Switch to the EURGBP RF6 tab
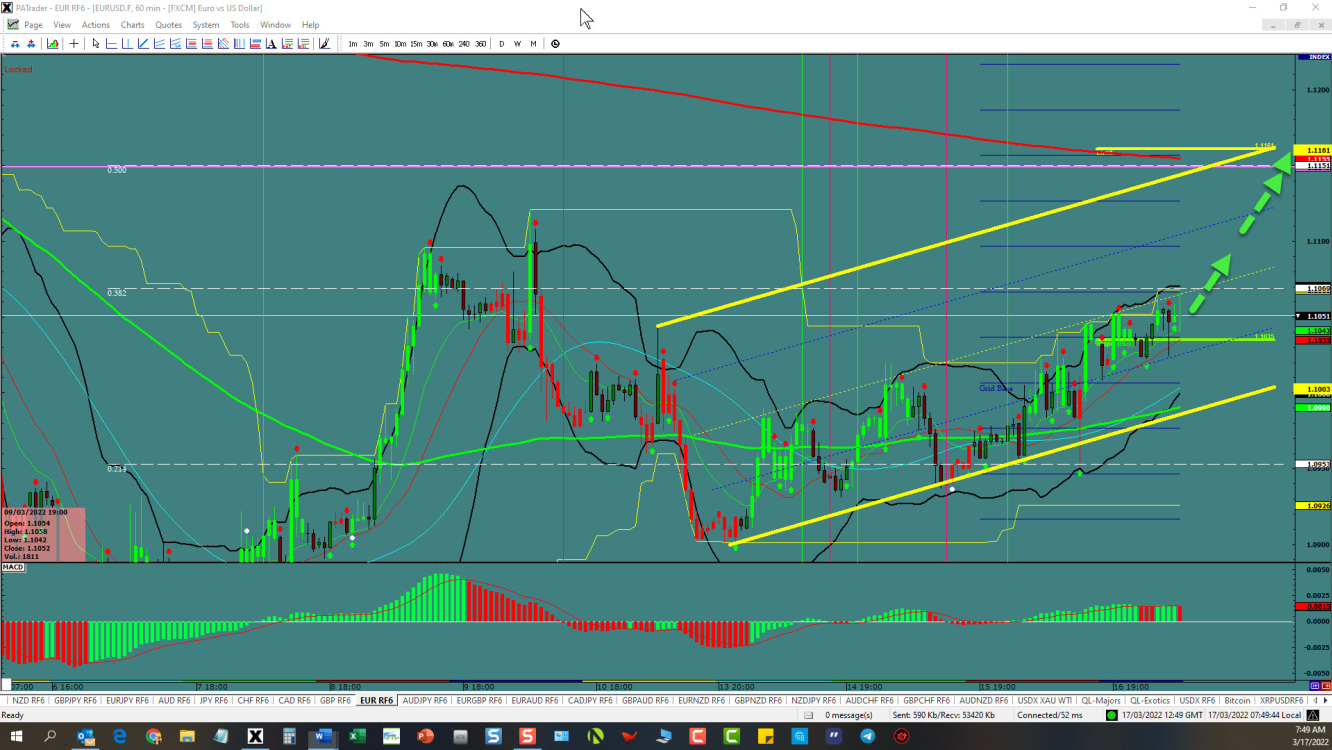Viewport: 1332px width, 750px height. pos(479,700)
